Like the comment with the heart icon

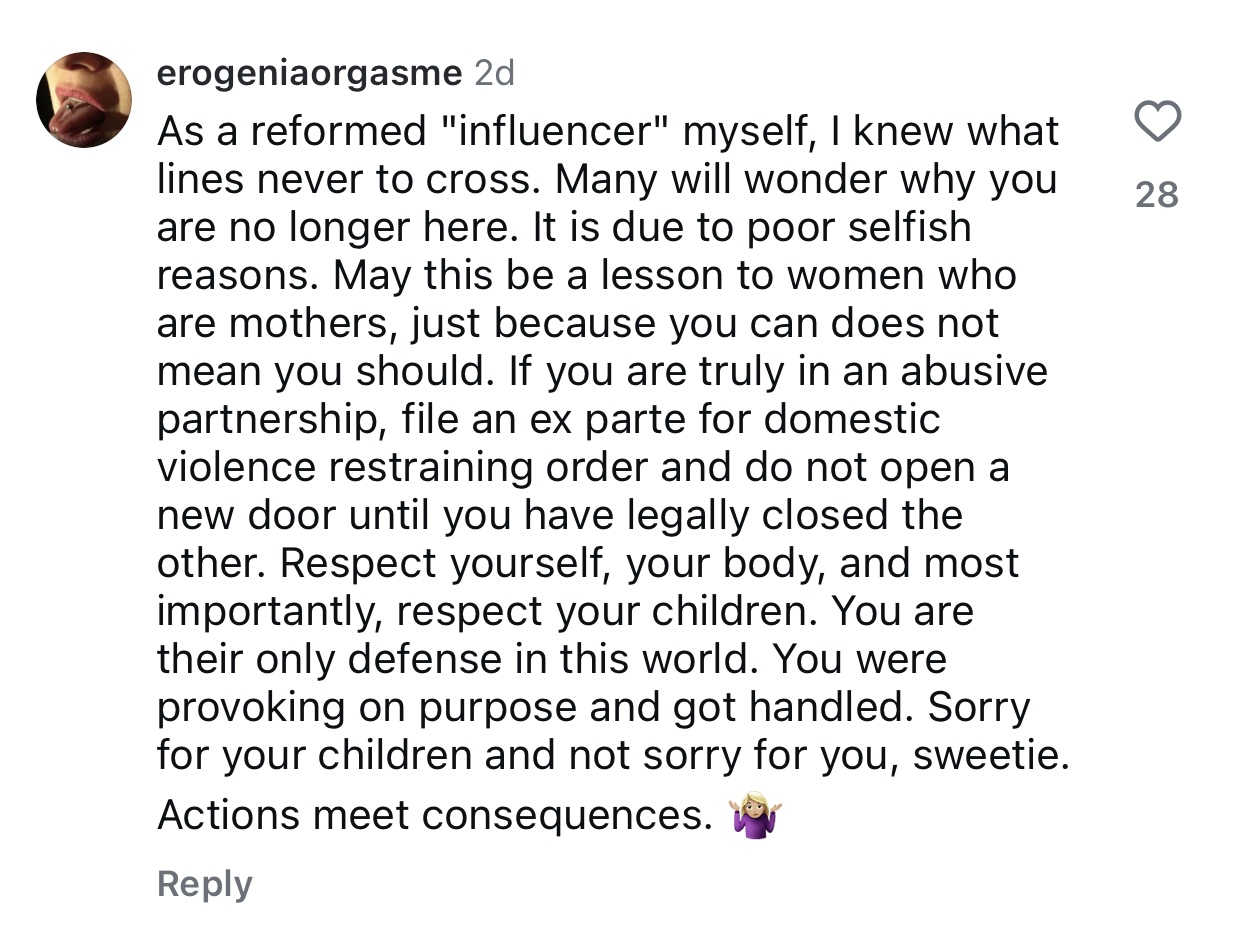(x=1158, y=123)
